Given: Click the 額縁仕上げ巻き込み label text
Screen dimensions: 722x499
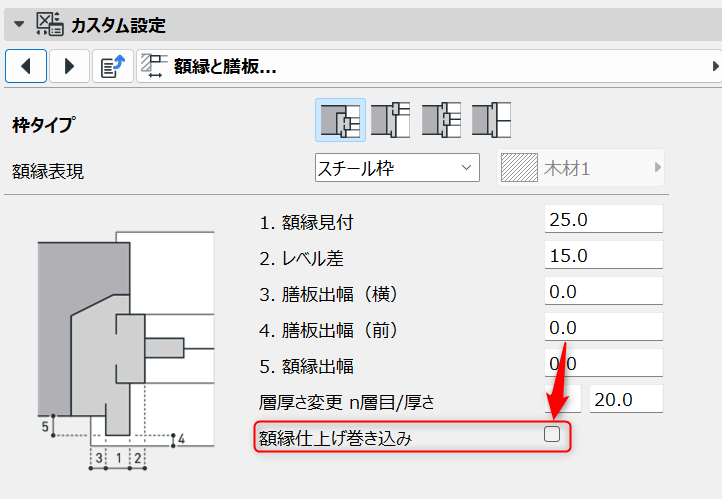Looking at the screenshot, I should click(335, 438).
